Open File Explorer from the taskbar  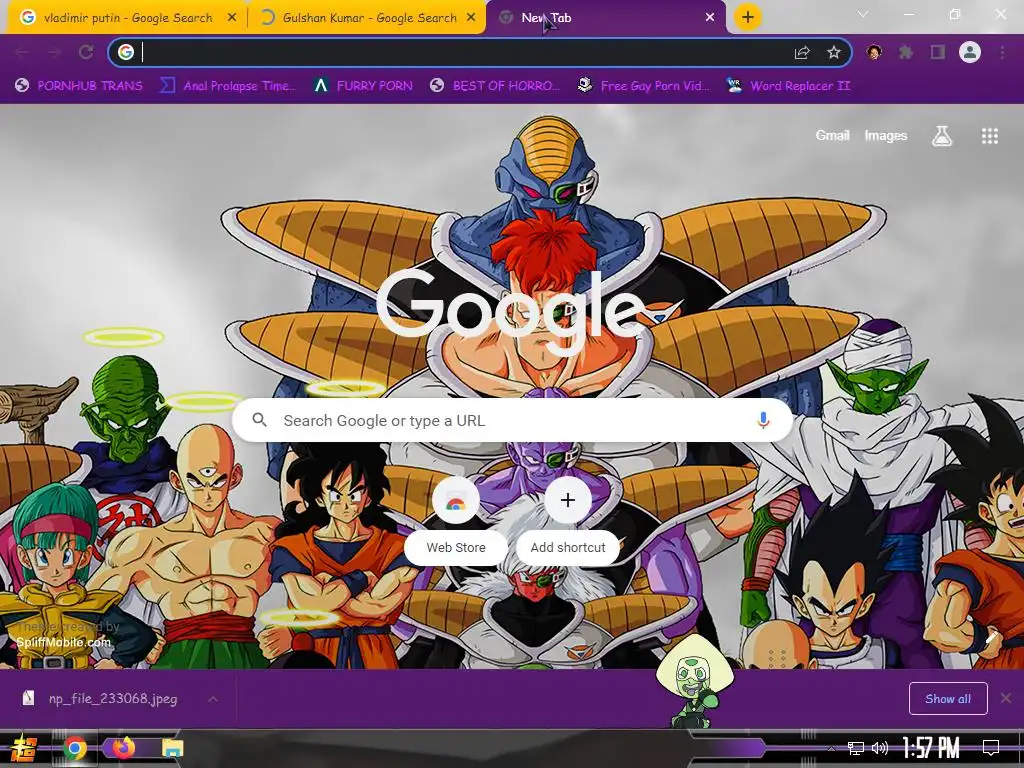point(172,748)
